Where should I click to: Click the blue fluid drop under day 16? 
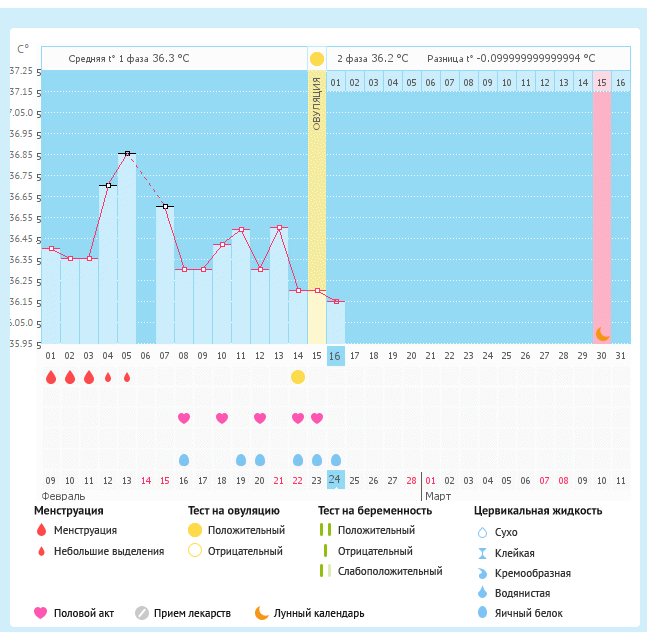pos(336,460)
